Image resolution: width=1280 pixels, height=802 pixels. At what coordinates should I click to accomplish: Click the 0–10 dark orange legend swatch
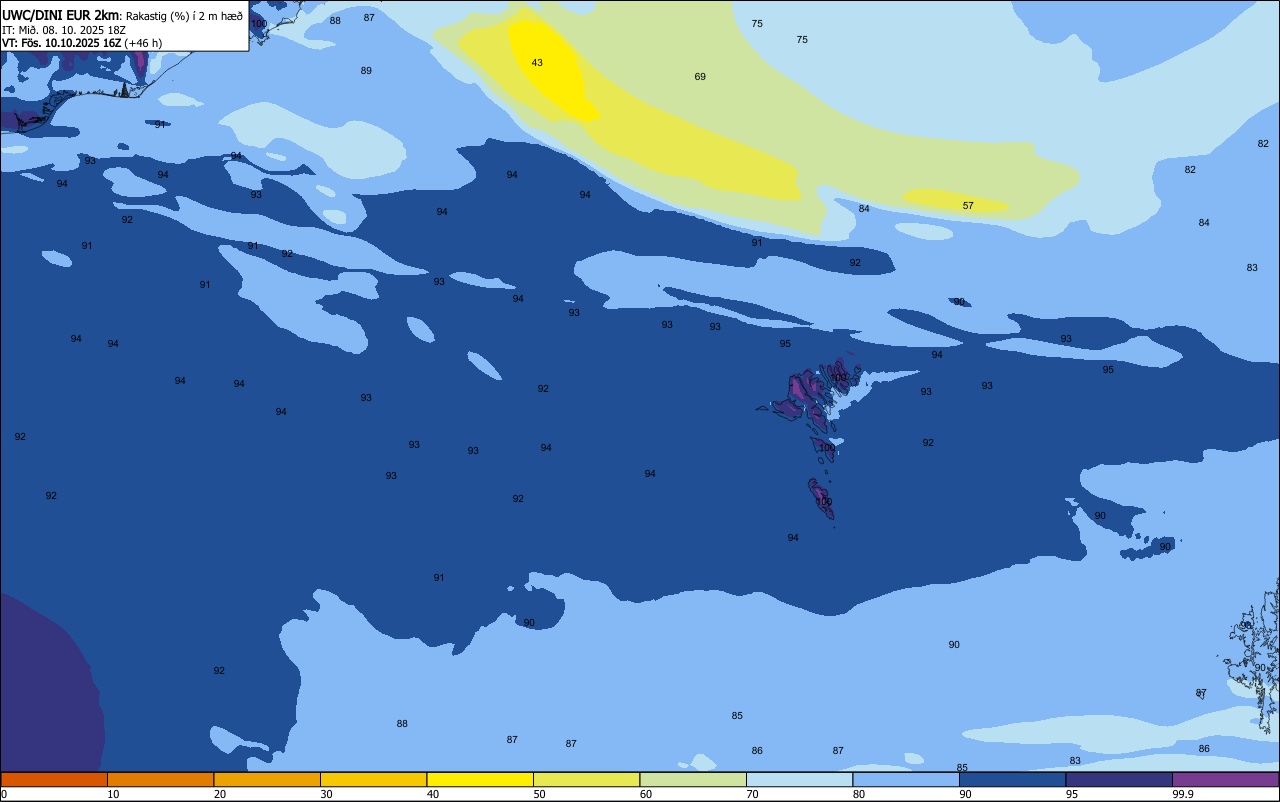tap(54, 779)
